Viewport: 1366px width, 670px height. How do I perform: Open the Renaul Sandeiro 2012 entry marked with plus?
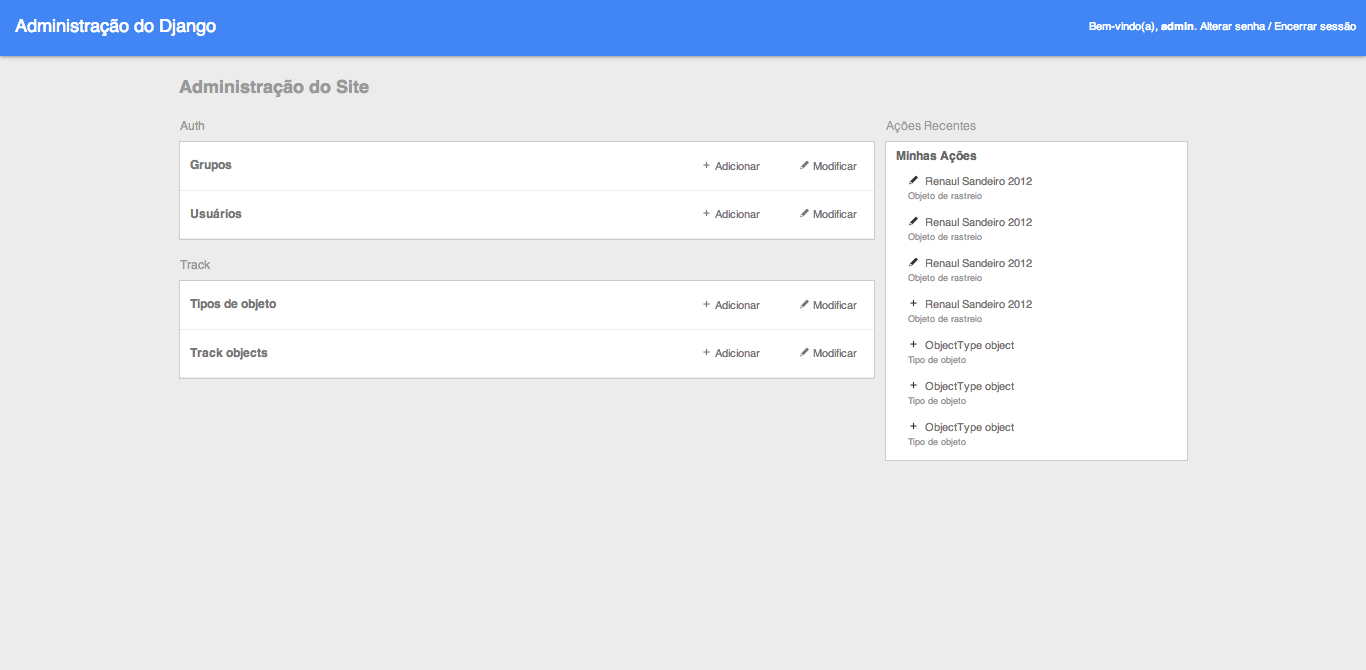[978, 304]
